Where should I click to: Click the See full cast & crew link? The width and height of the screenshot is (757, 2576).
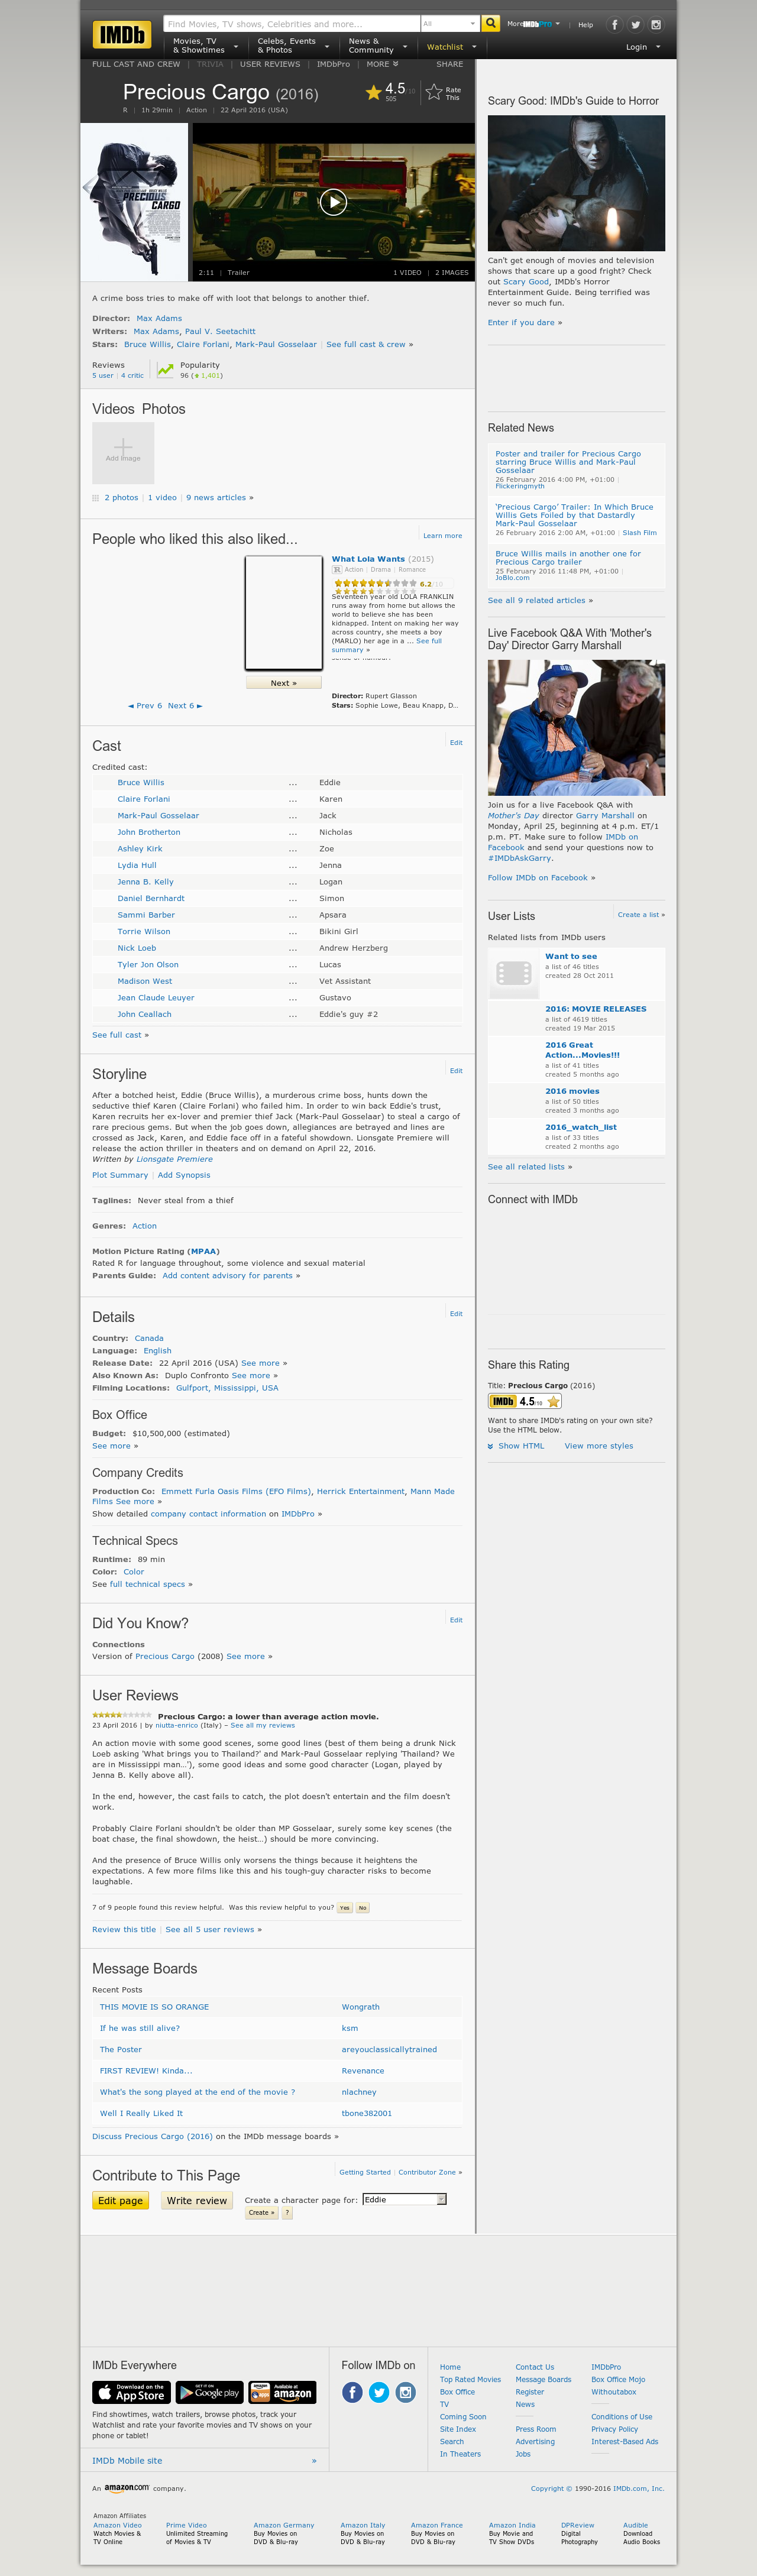366,344
